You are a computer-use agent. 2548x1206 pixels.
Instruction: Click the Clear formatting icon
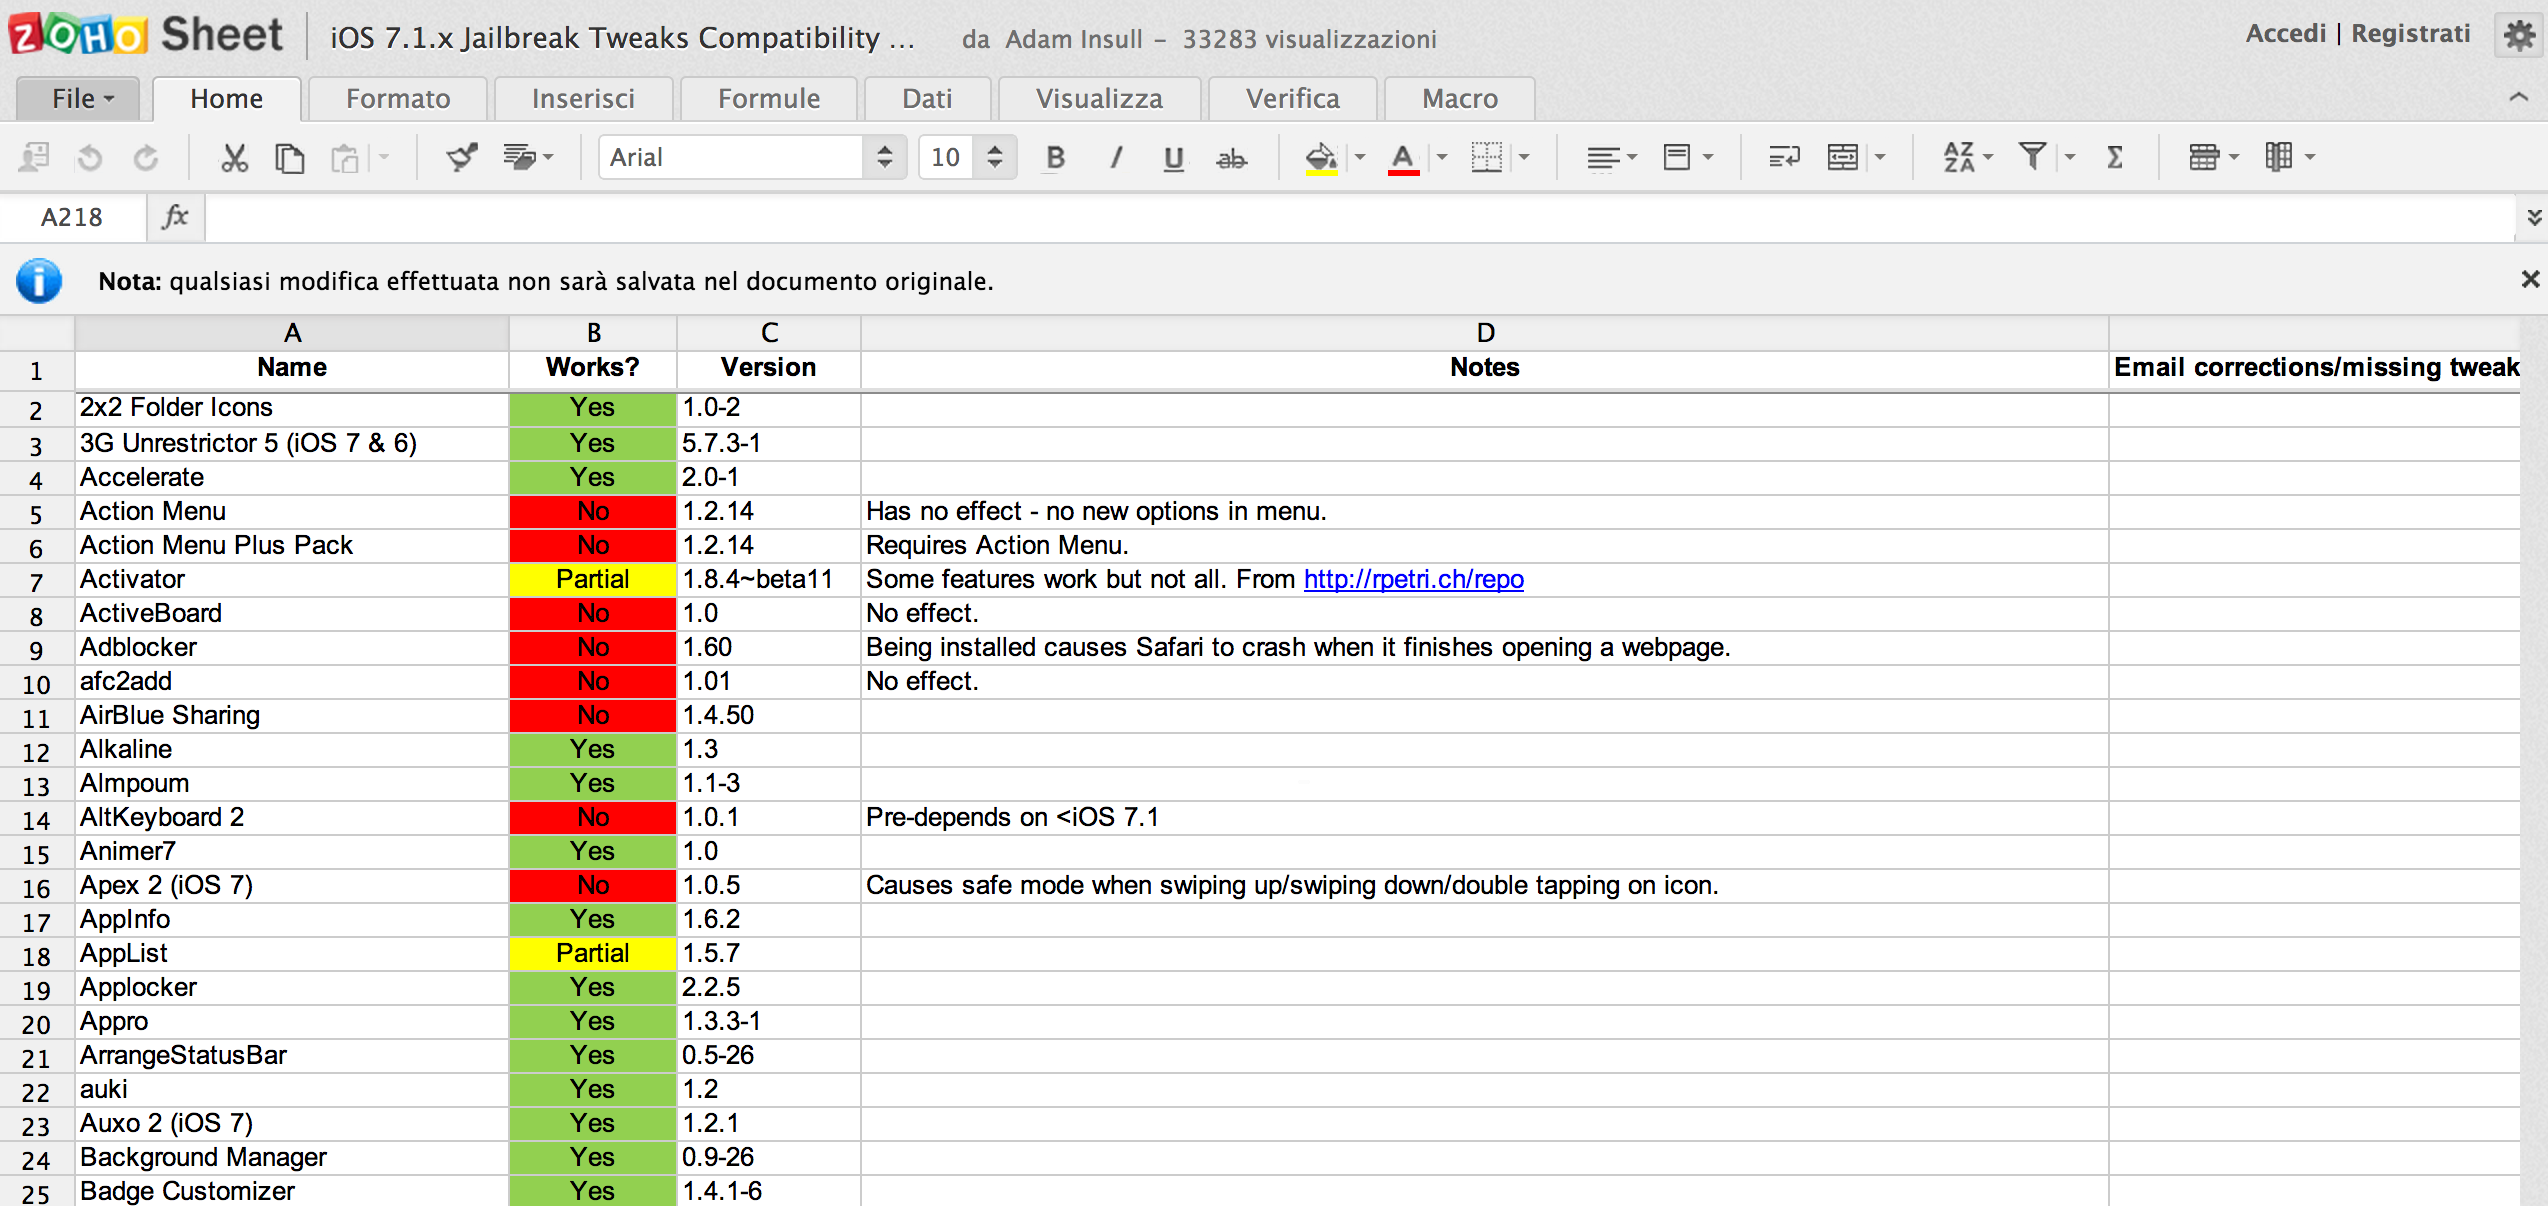pyautogui.click(x=519, y=157)
